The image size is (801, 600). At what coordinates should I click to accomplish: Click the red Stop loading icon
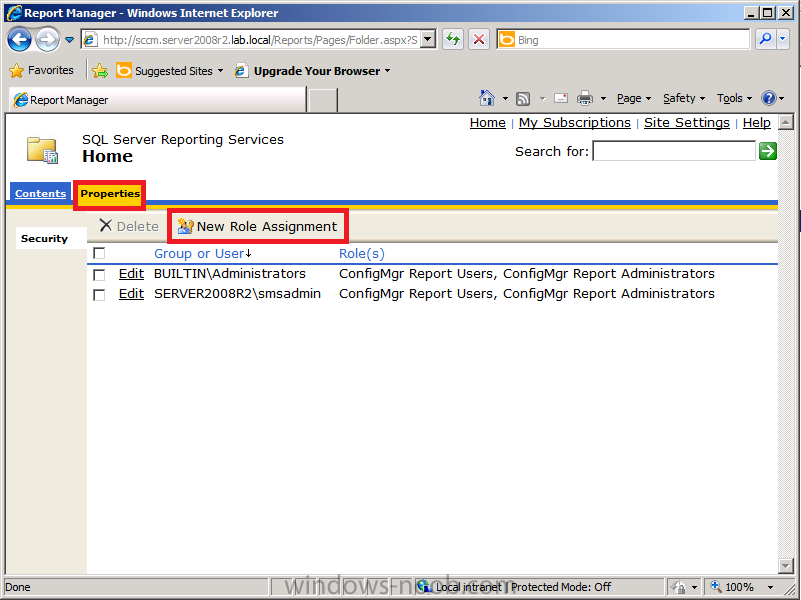coord(479,39)
